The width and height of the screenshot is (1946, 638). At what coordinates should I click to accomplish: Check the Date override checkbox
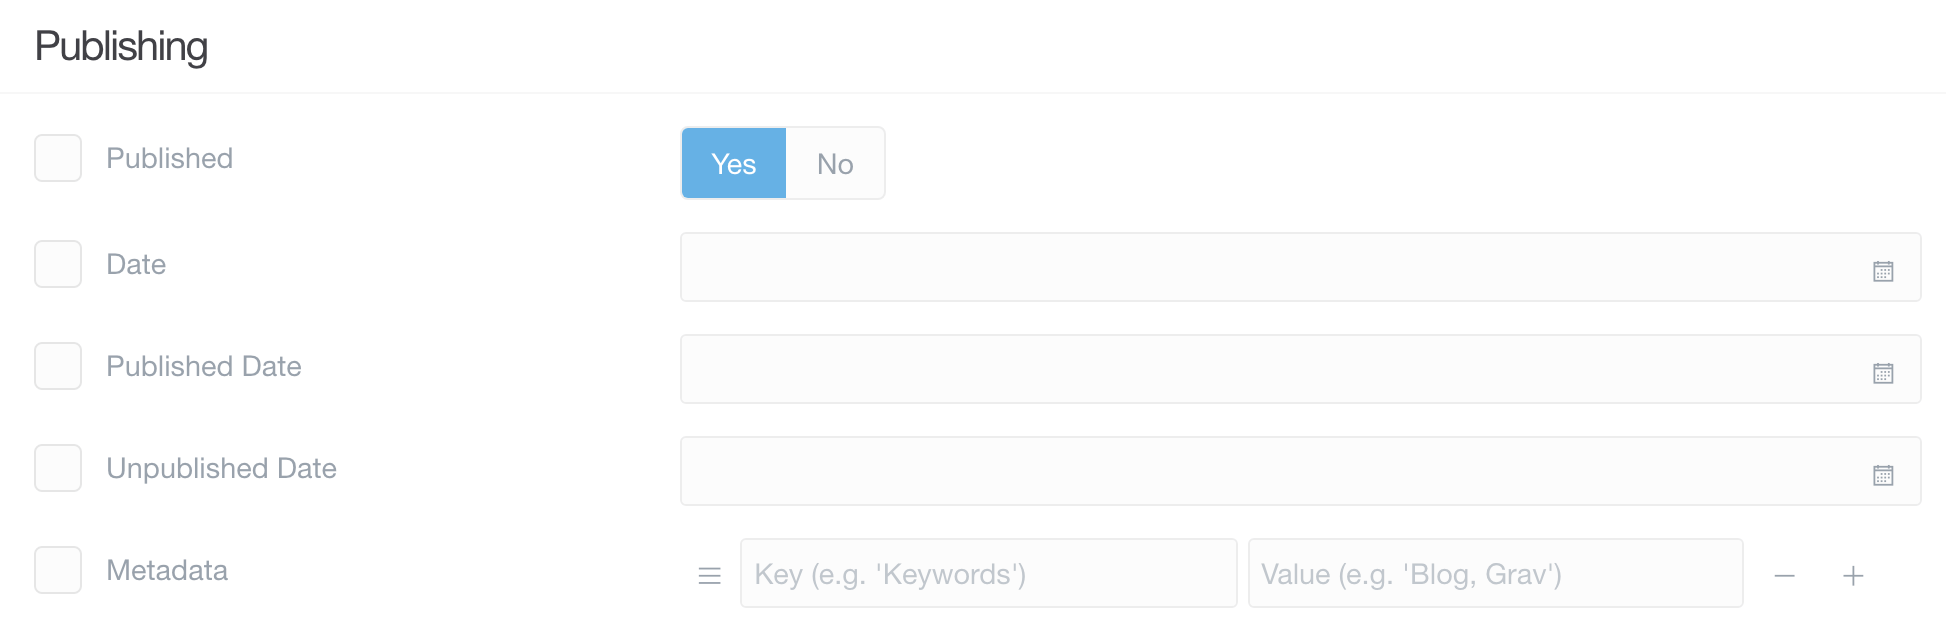tap(57, 264)
